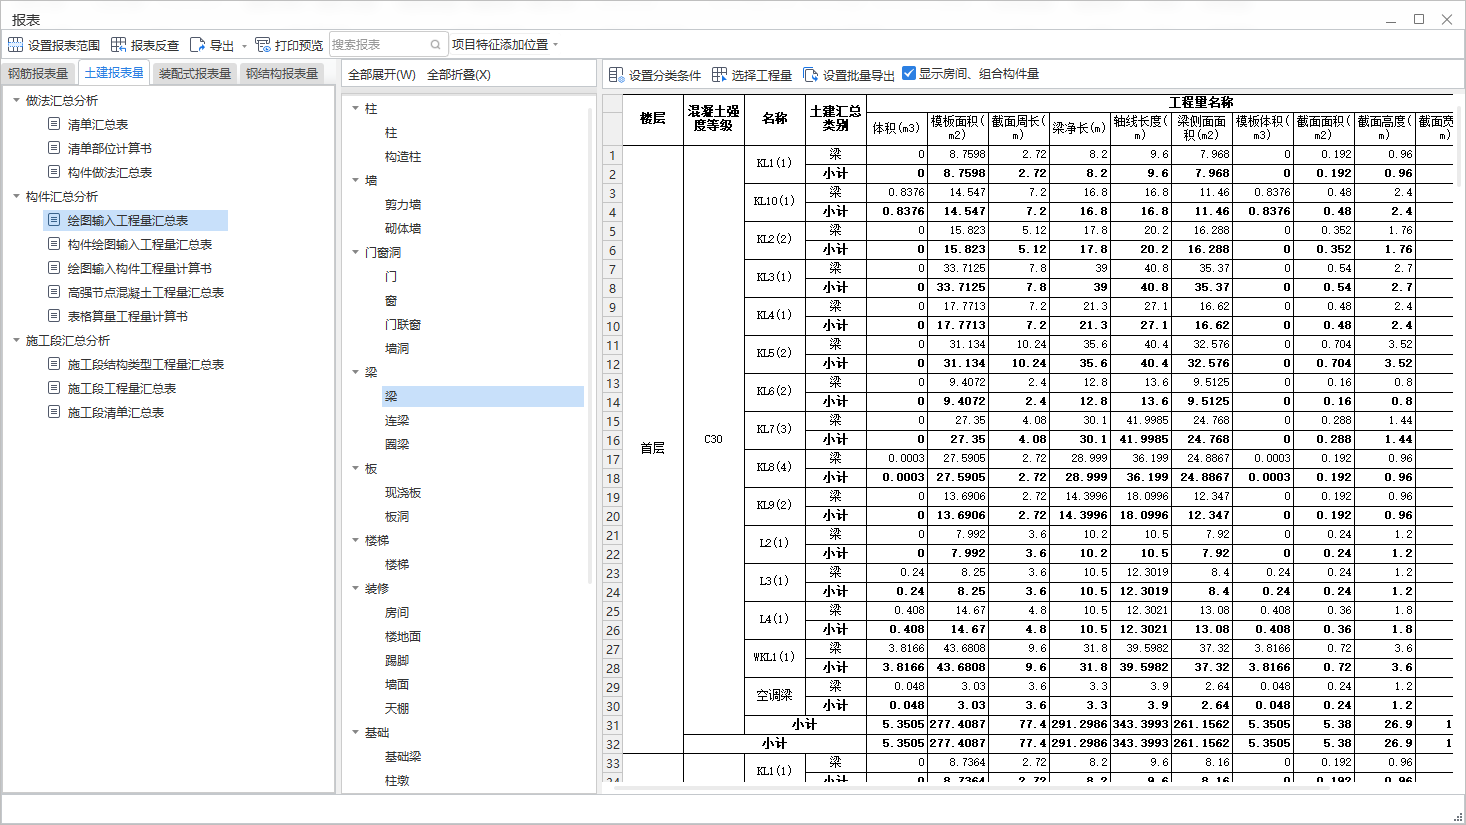Switch to 土建报表量 tab
Screen dimensions: 1466x825
click(114, 72)
